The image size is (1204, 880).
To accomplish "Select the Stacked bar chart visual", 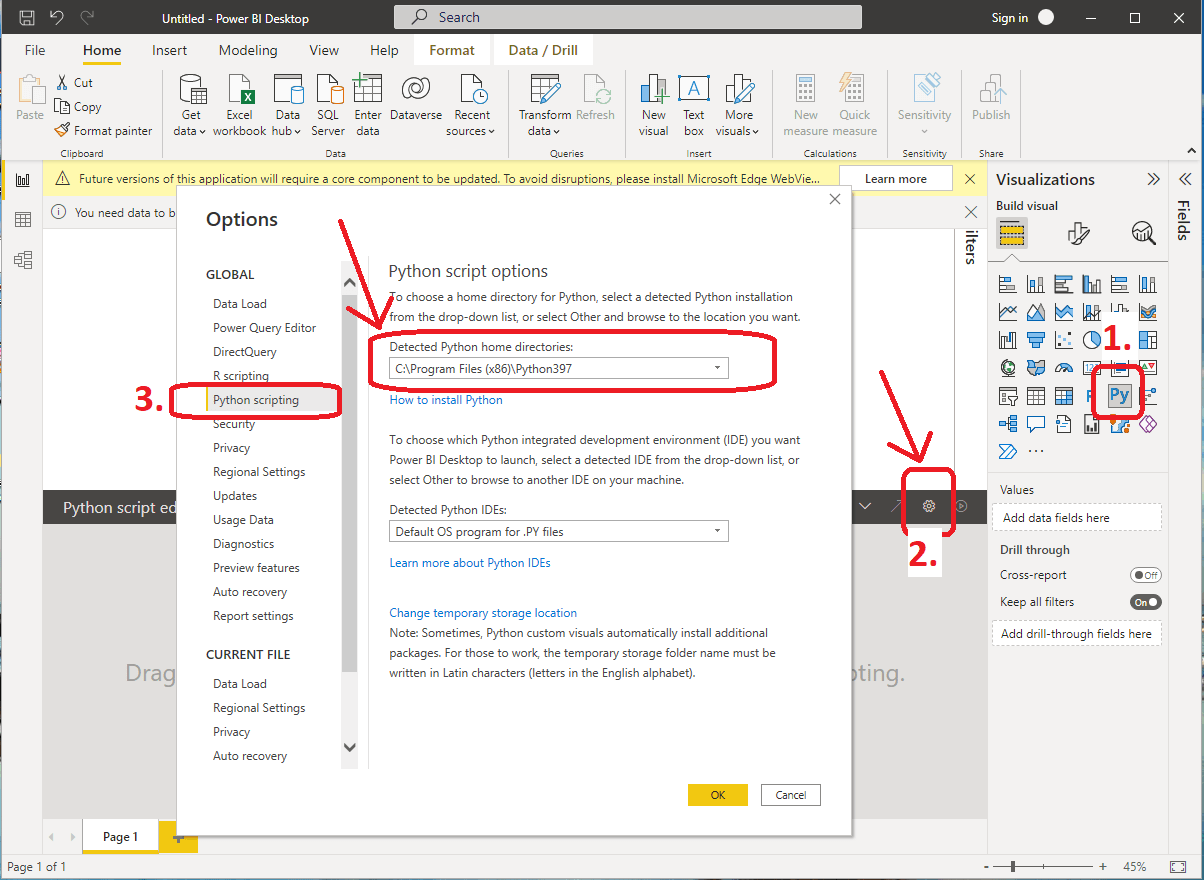I will coord(1008,284).
